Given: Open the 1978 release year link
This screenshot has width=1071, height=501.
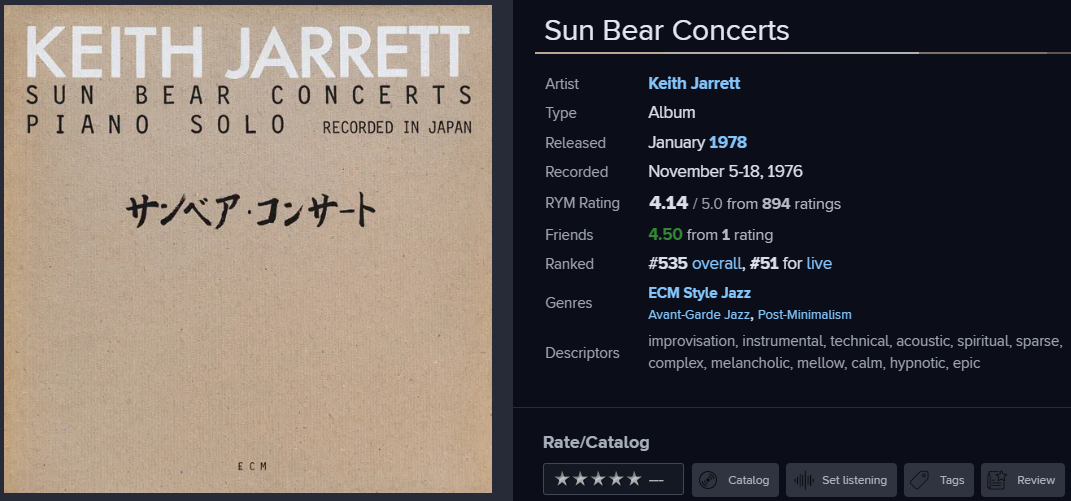Looking at the screenshot, I should tap(728, 143).
